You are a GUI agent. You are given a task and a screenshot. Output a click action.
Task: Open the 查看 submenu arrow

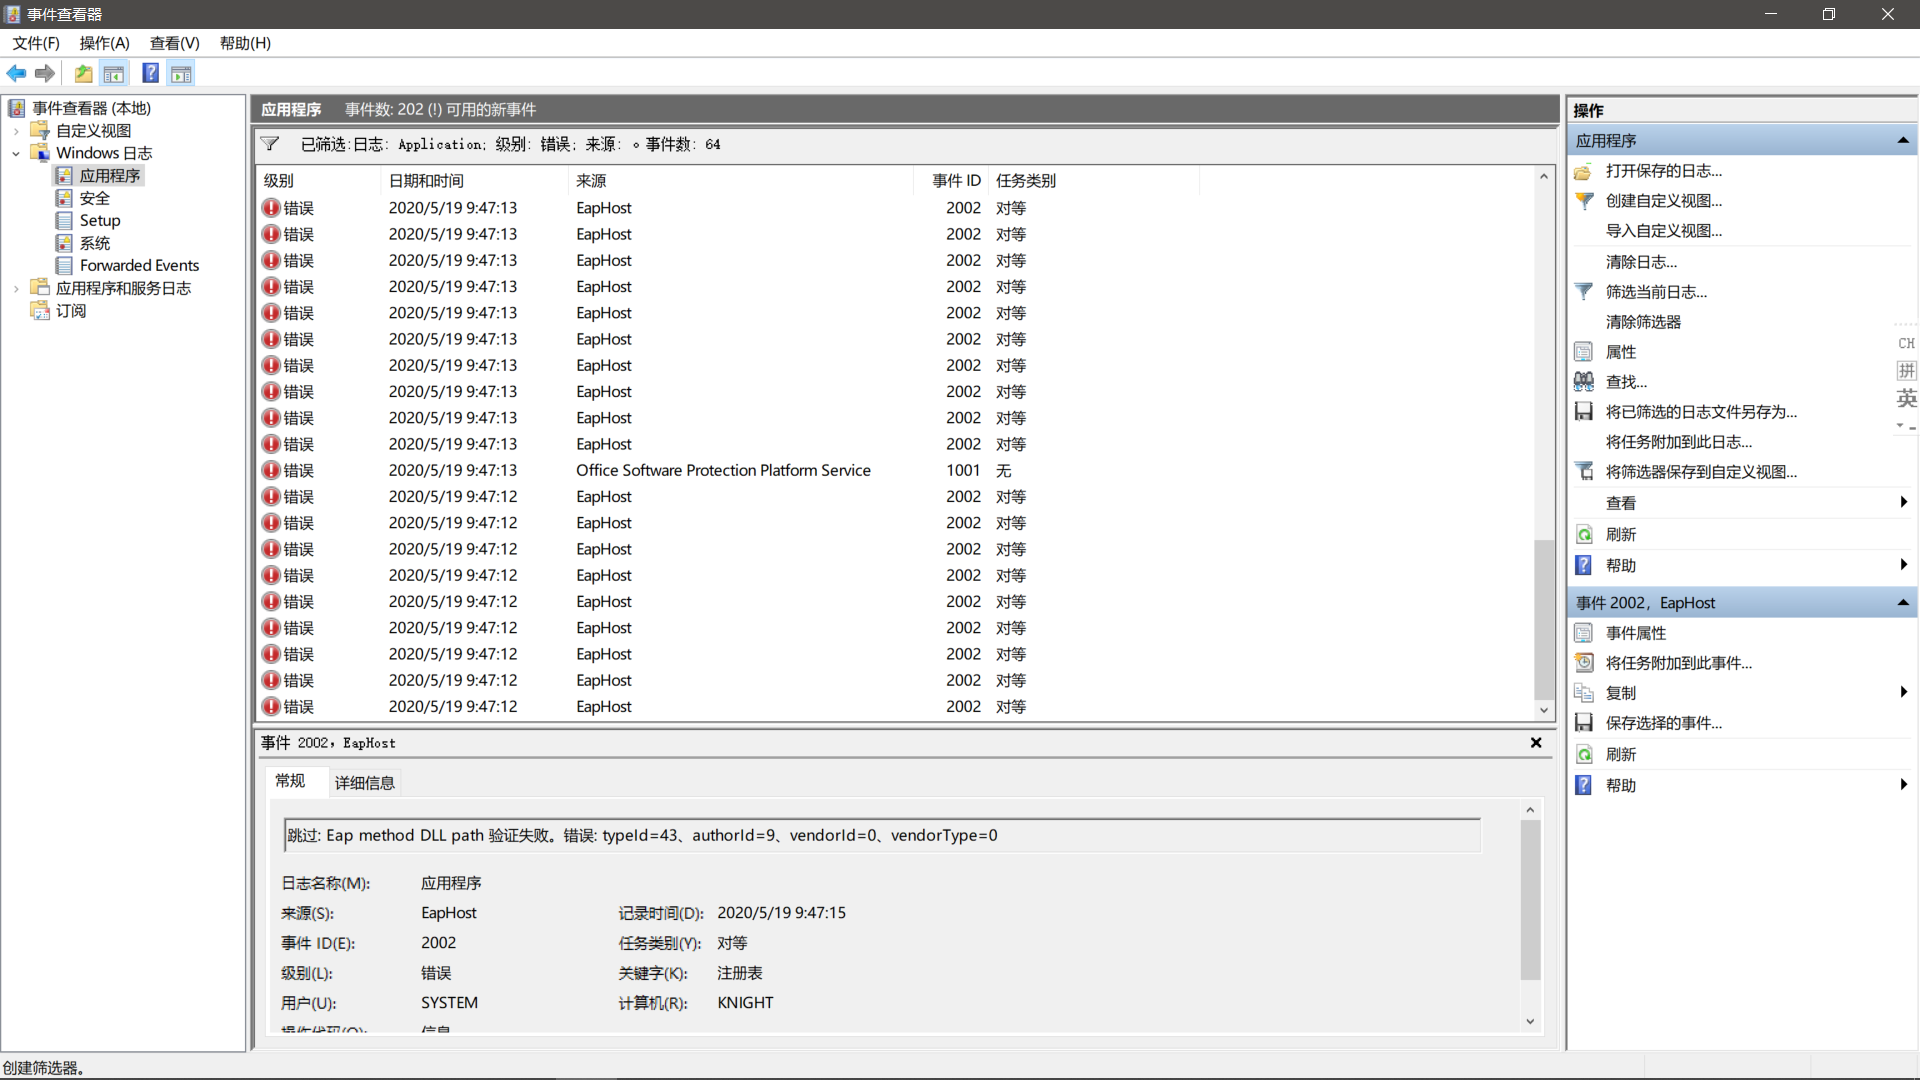[x=1903, y=502]
